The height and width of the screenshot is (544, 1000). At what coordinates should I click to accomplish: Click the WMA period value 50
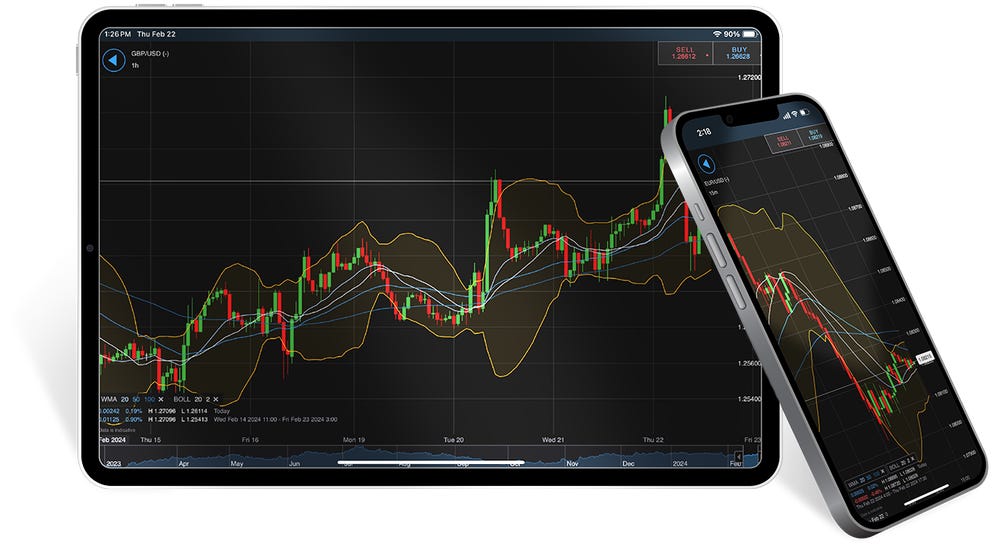point(136,399)
